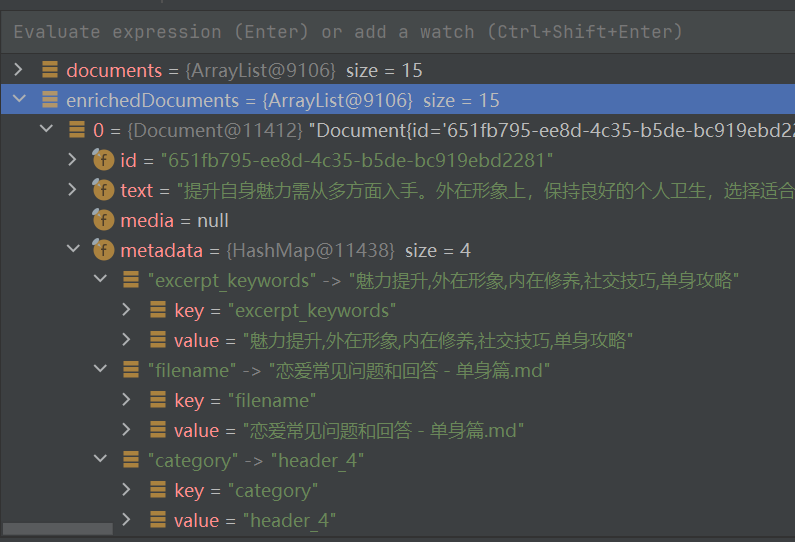Expand the text field node
The width and height of the screenshot is (795, 542).
tap(73, 190)
